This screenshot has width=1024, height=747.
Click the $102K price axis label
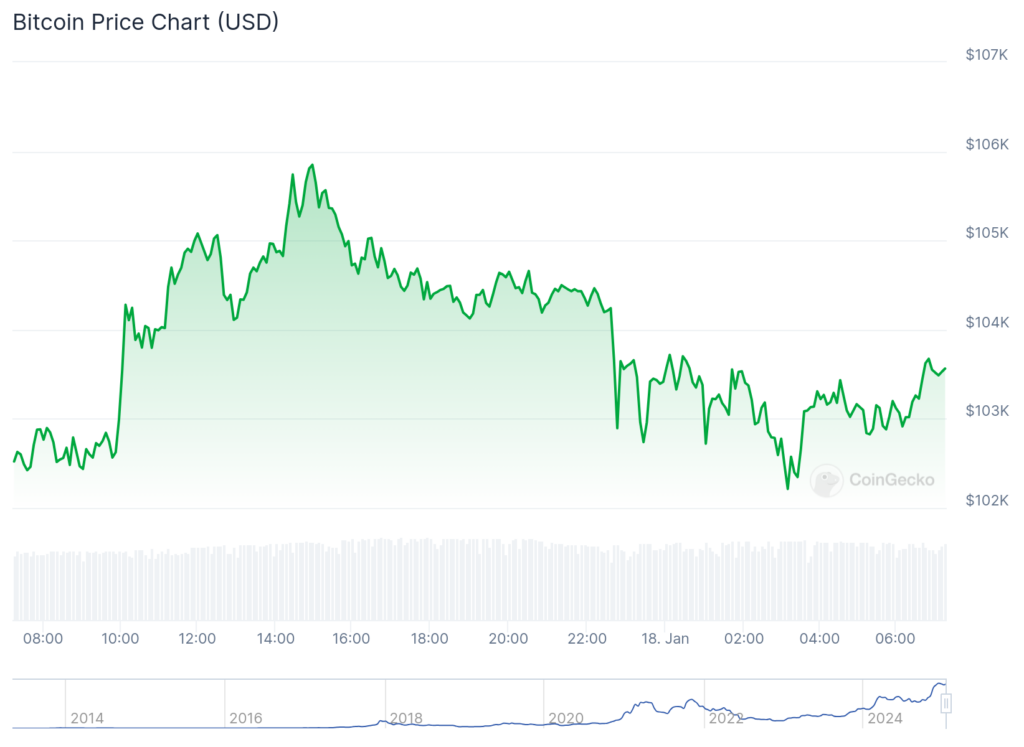click(987, 500)
